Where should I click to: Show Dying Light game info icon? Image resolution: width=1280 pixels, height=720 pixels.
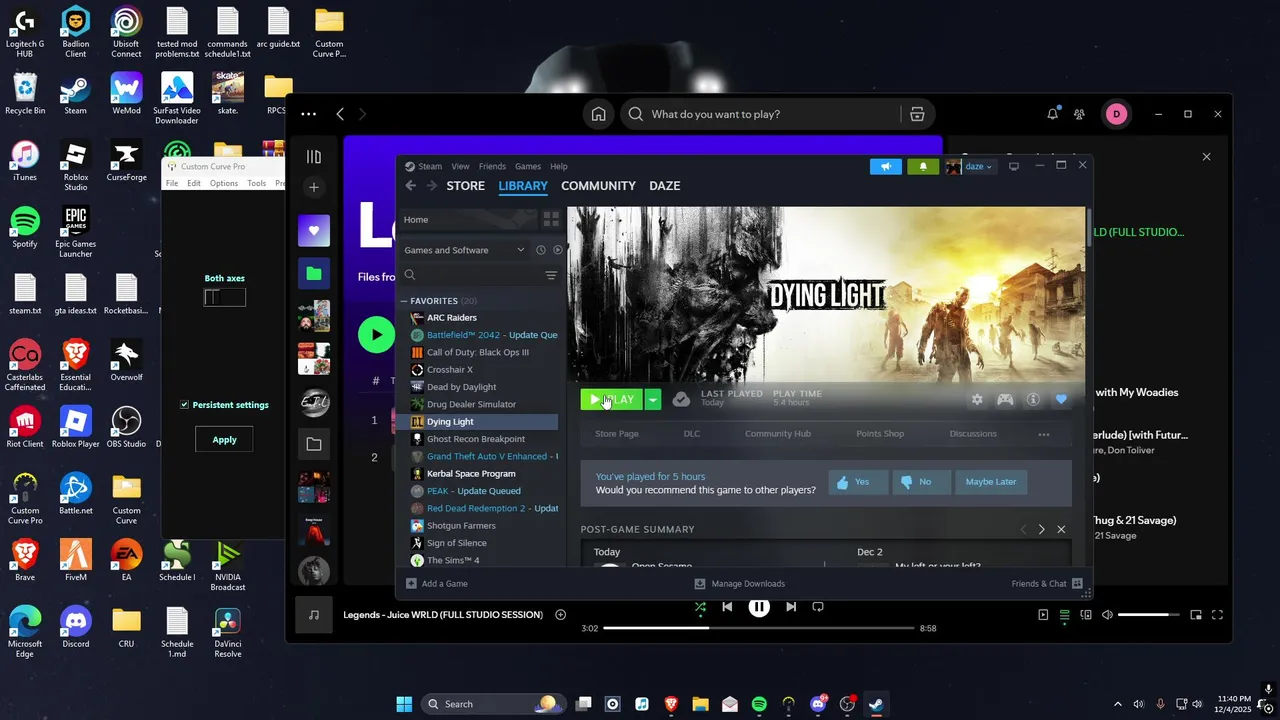[x=1033, y=399]
